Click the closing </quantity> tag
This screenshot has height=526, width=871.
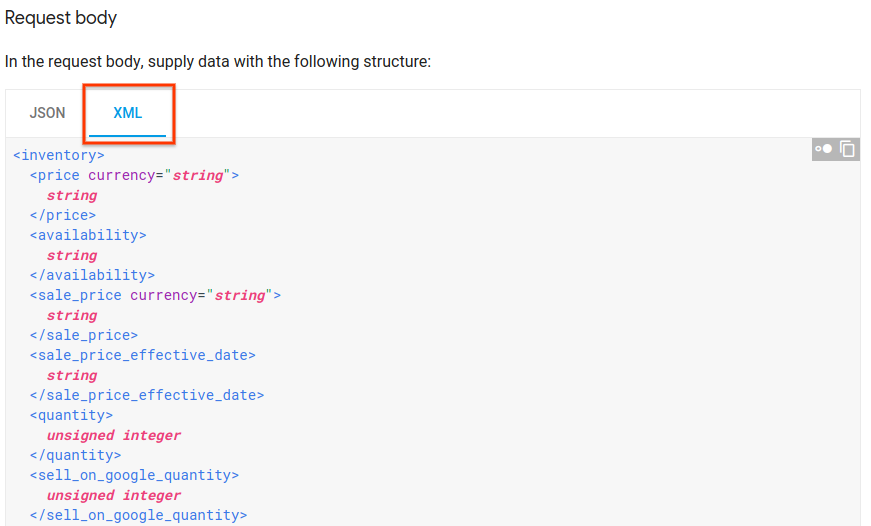(x=76, y=455)
